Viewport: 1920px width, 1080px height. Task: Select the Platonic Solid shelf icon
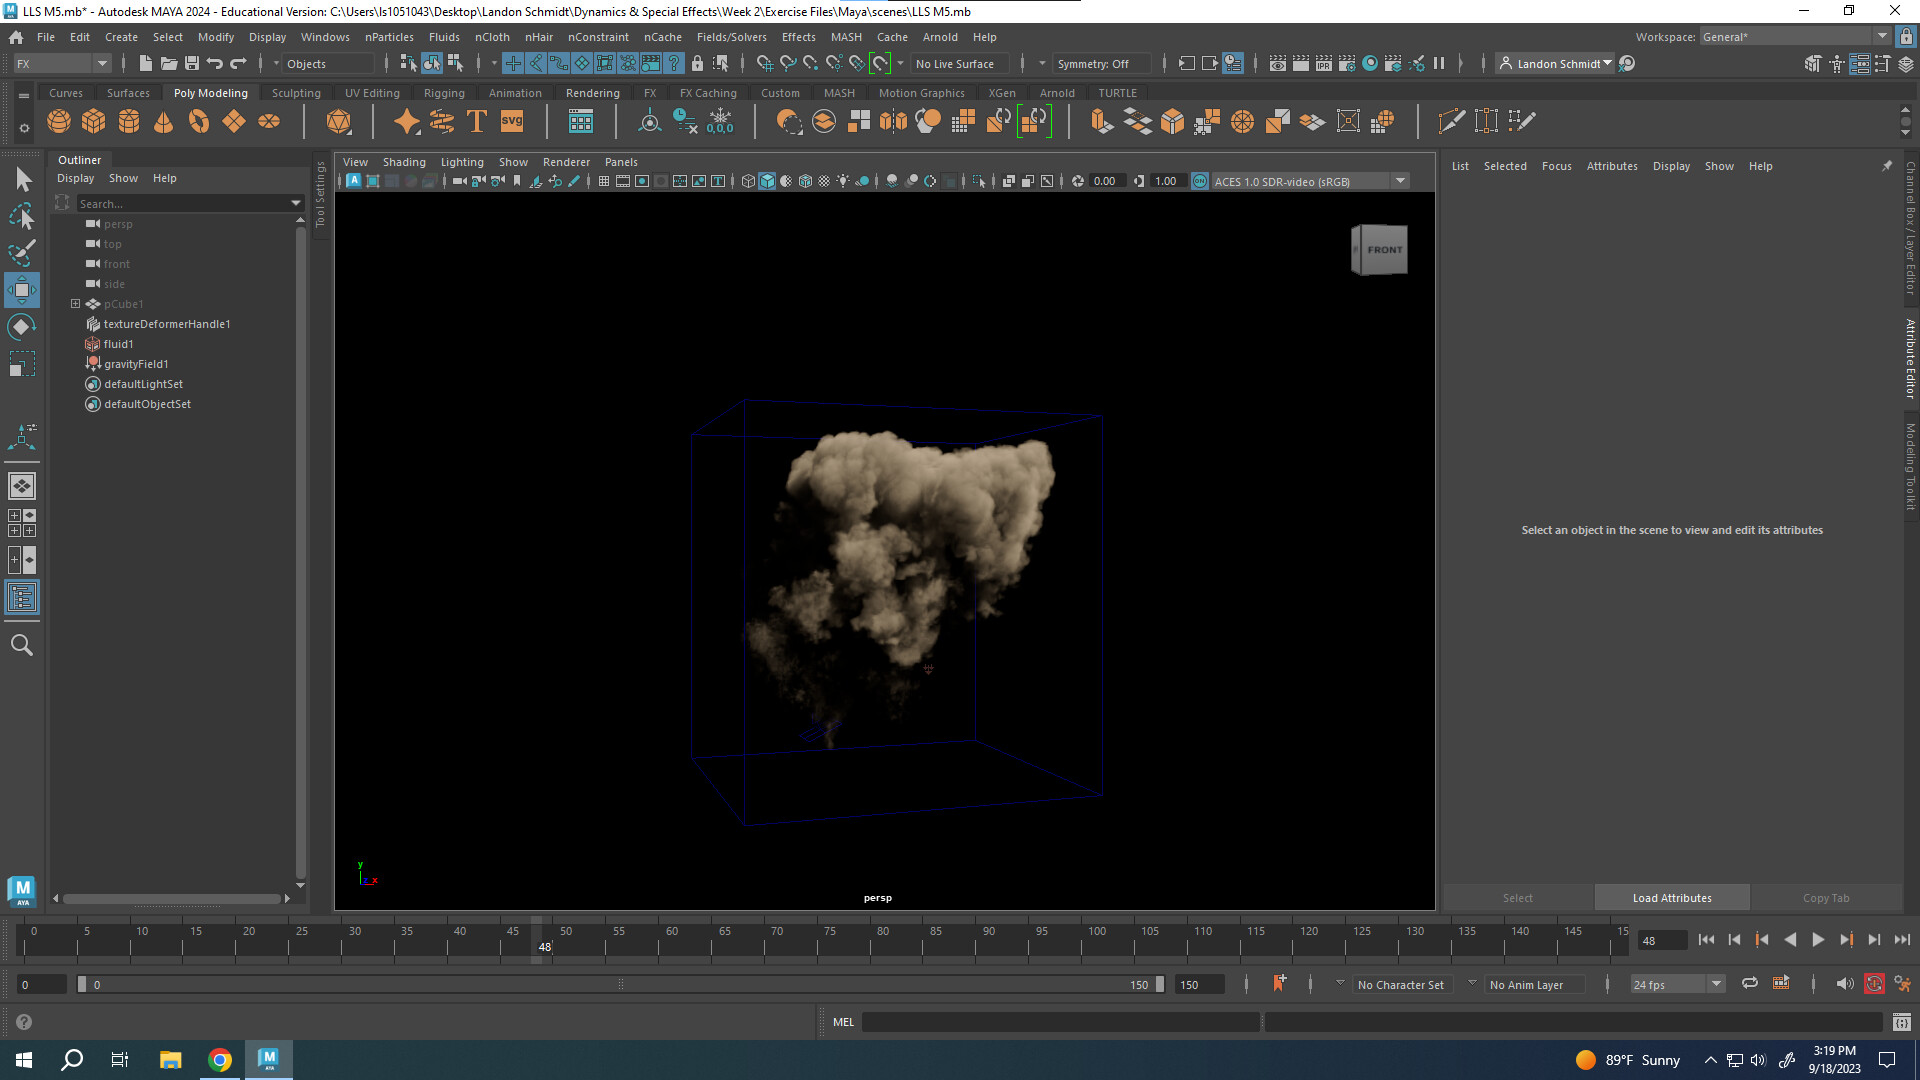pos(339,121)
